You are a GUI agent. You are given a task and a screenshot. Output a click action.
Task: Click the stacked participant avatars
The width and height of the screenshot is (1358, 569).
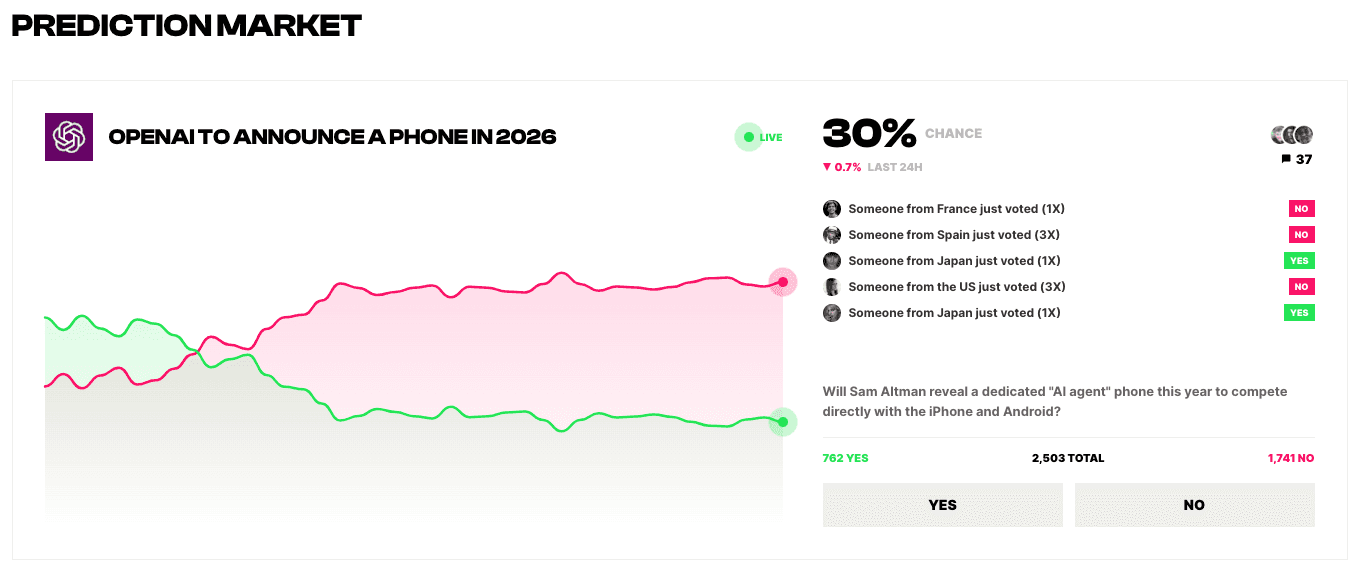pyautogui.click(x=1292, y=135)
